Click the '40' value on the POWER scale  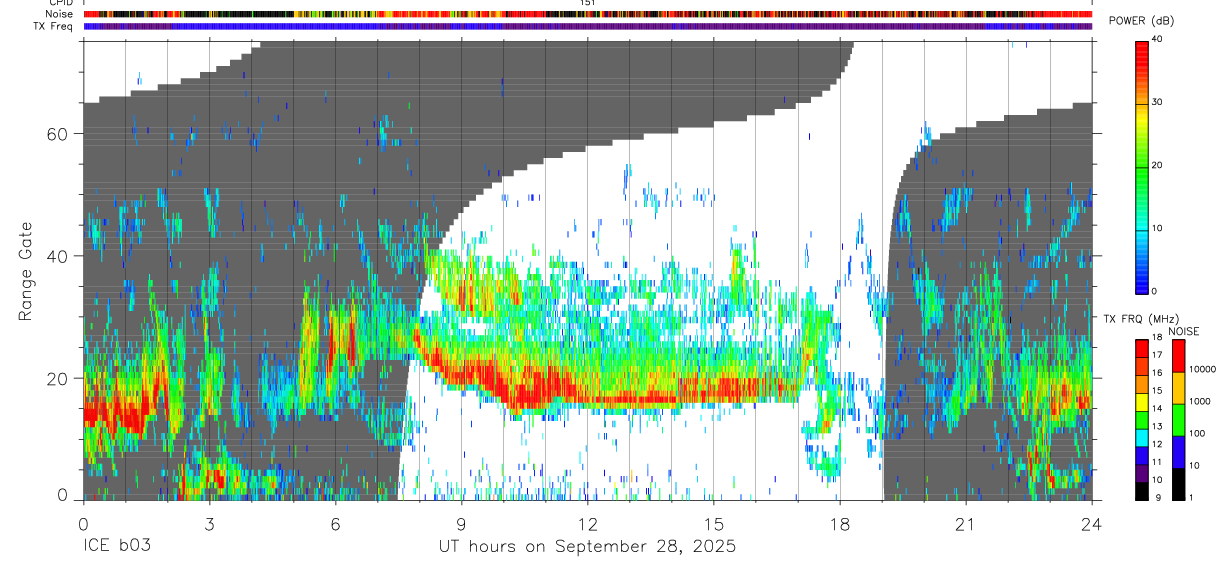point(1157,40)
